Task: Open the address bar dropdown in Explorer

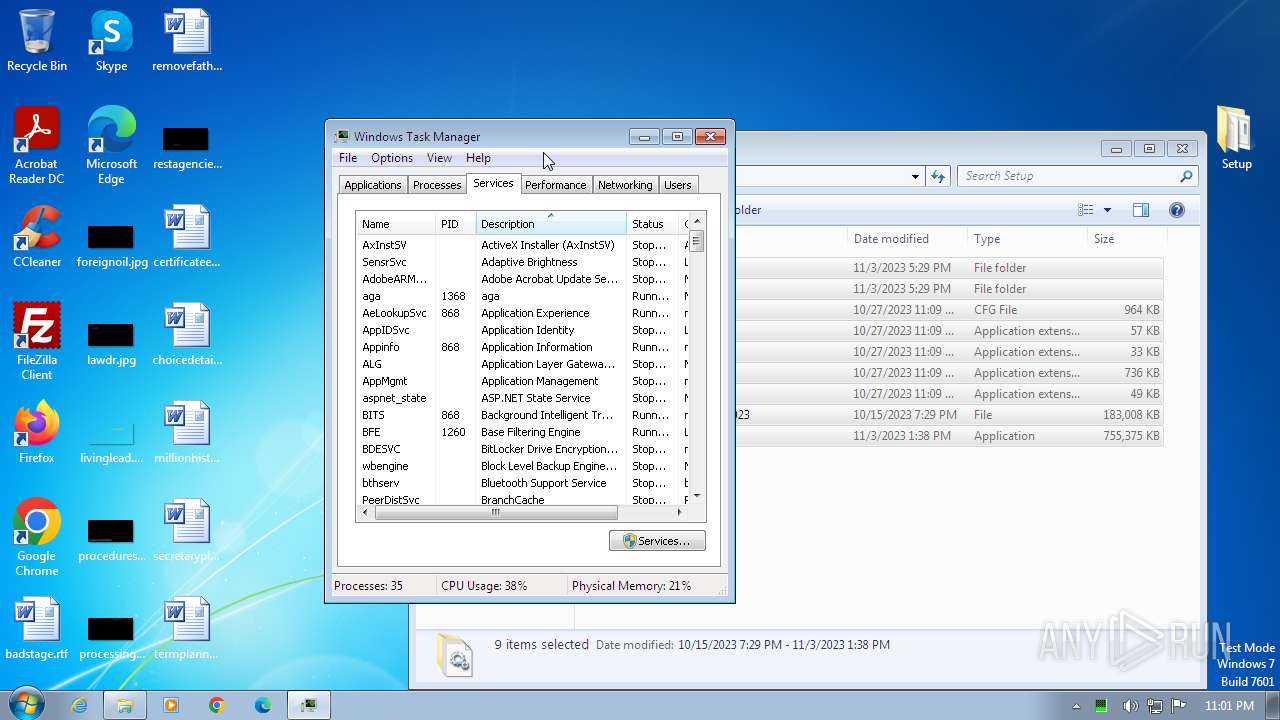Action: coord(915,177)
